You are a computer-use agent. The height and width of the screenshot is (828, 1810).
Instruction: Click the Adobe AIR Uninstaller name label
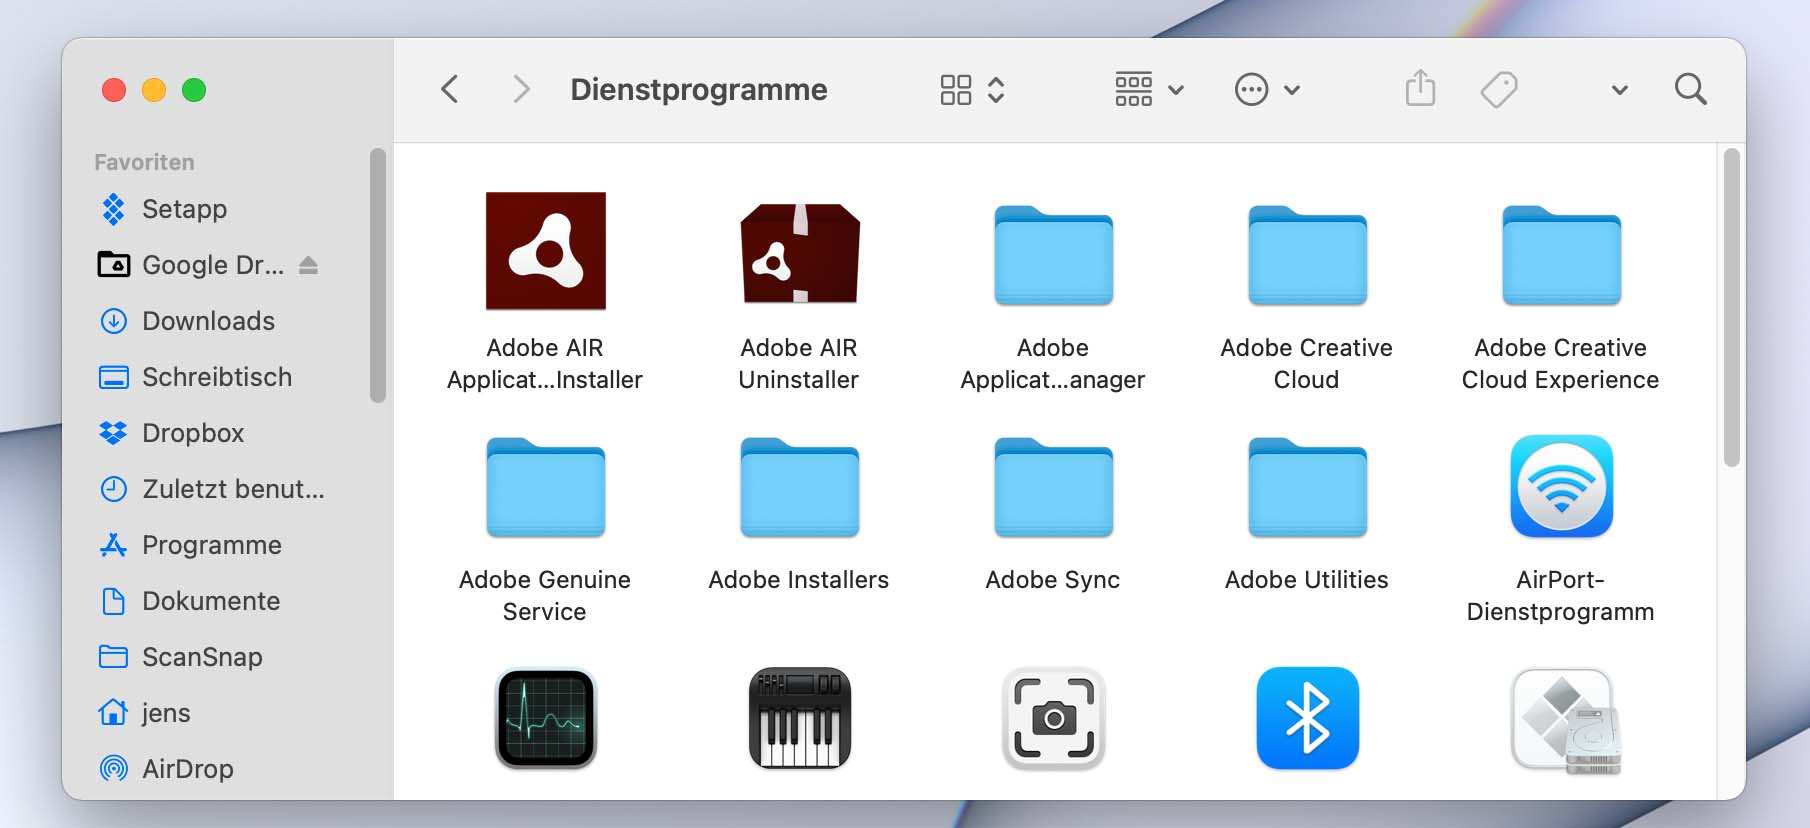[x=799, y=363]
